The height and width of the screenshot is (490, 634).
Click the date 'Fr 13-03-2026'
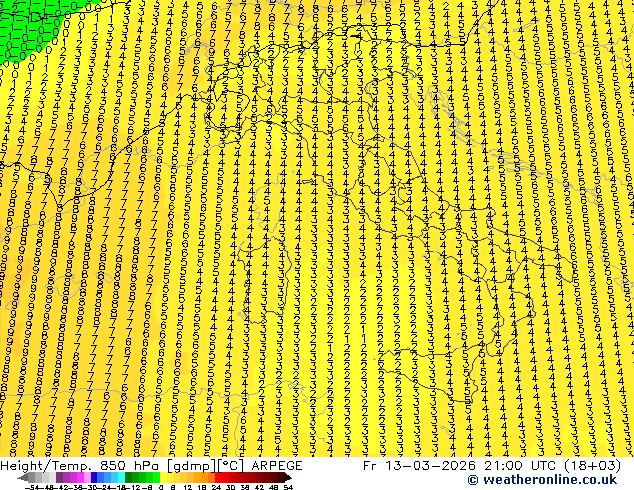(x=419, y=466)
